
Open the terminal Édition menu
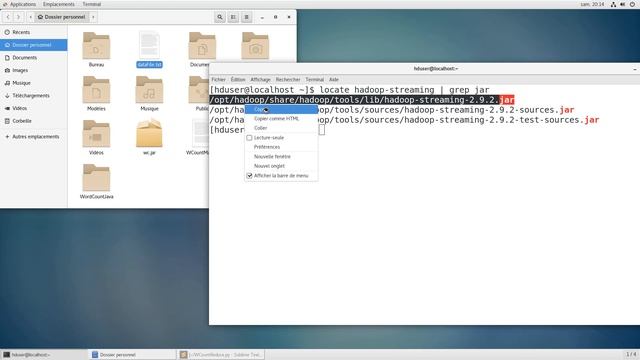(238, 80)
